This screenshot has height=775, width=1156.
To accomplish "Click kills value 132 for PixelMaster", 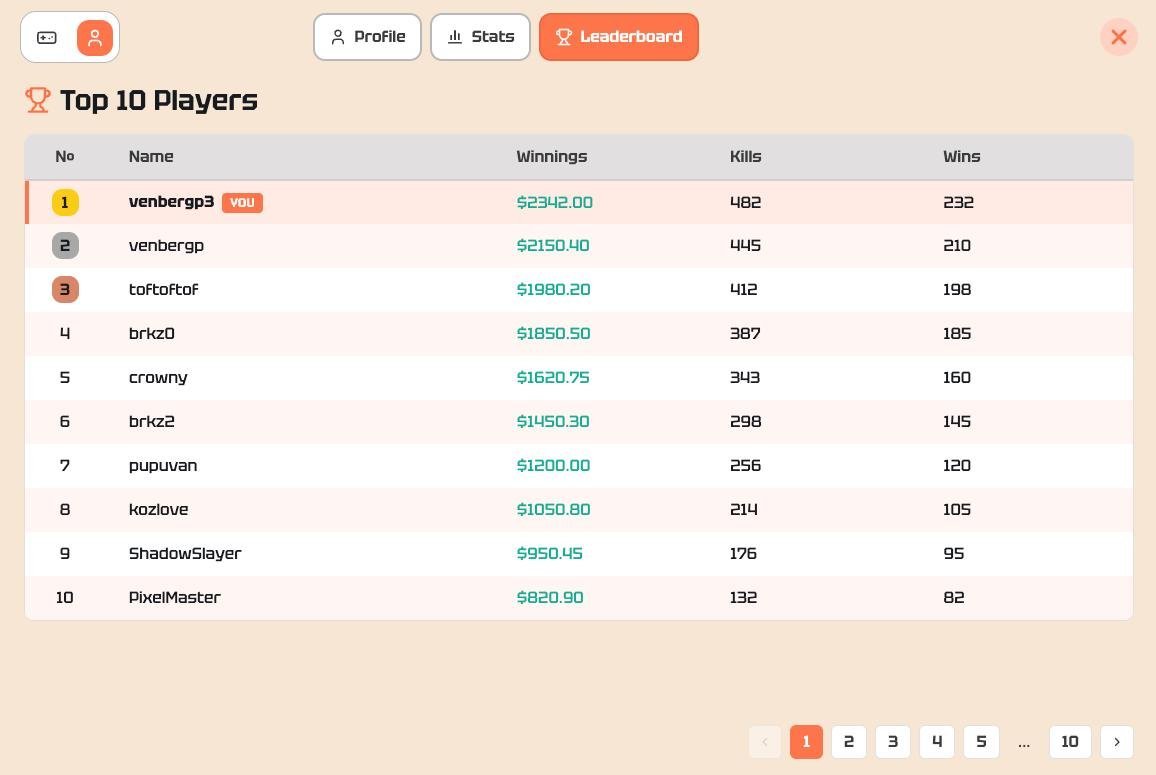I will pos(744,597).
